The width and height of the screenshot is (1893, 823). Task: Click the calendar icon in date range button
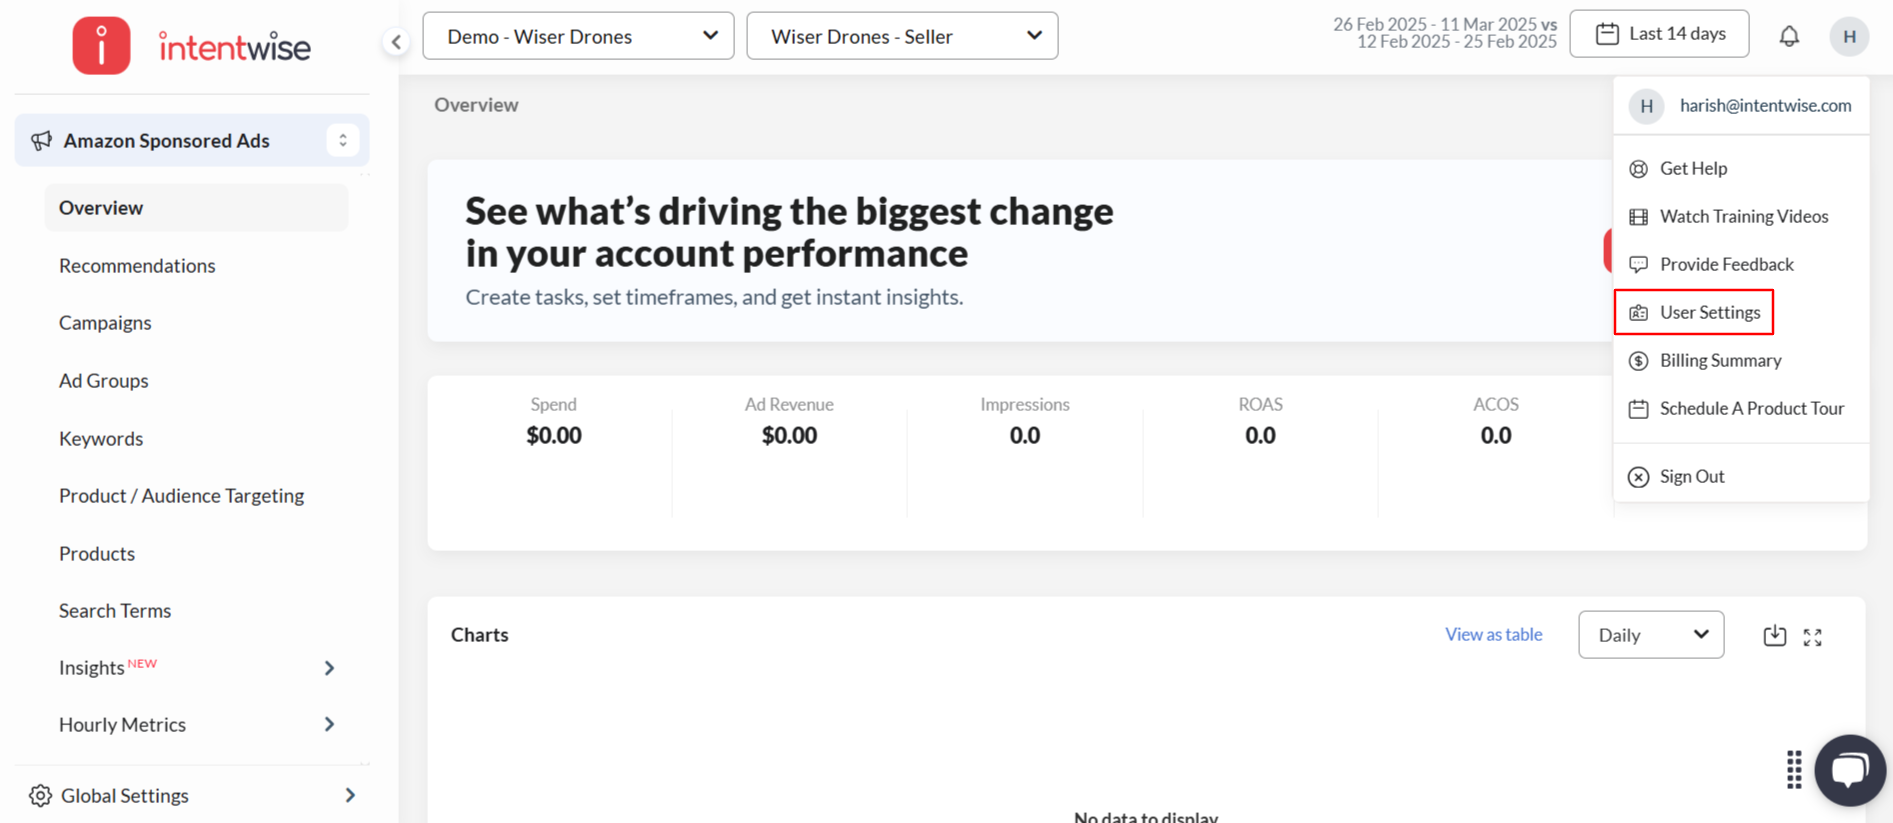point(1607,34)
